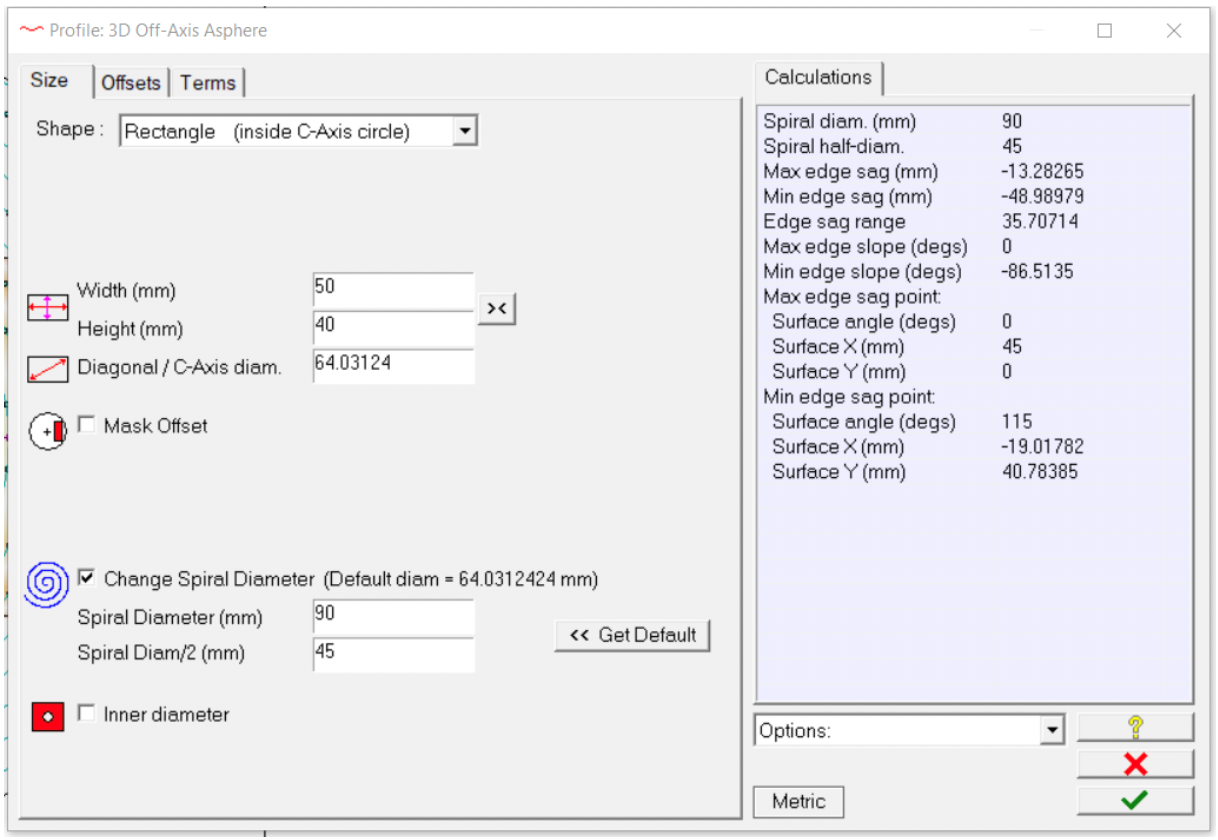Image resolution: width=1218 pixels, height=840 pixels.
Task: Click the diagonal red arrow icon
Action: pyautogui.click(x=48, y=369)
